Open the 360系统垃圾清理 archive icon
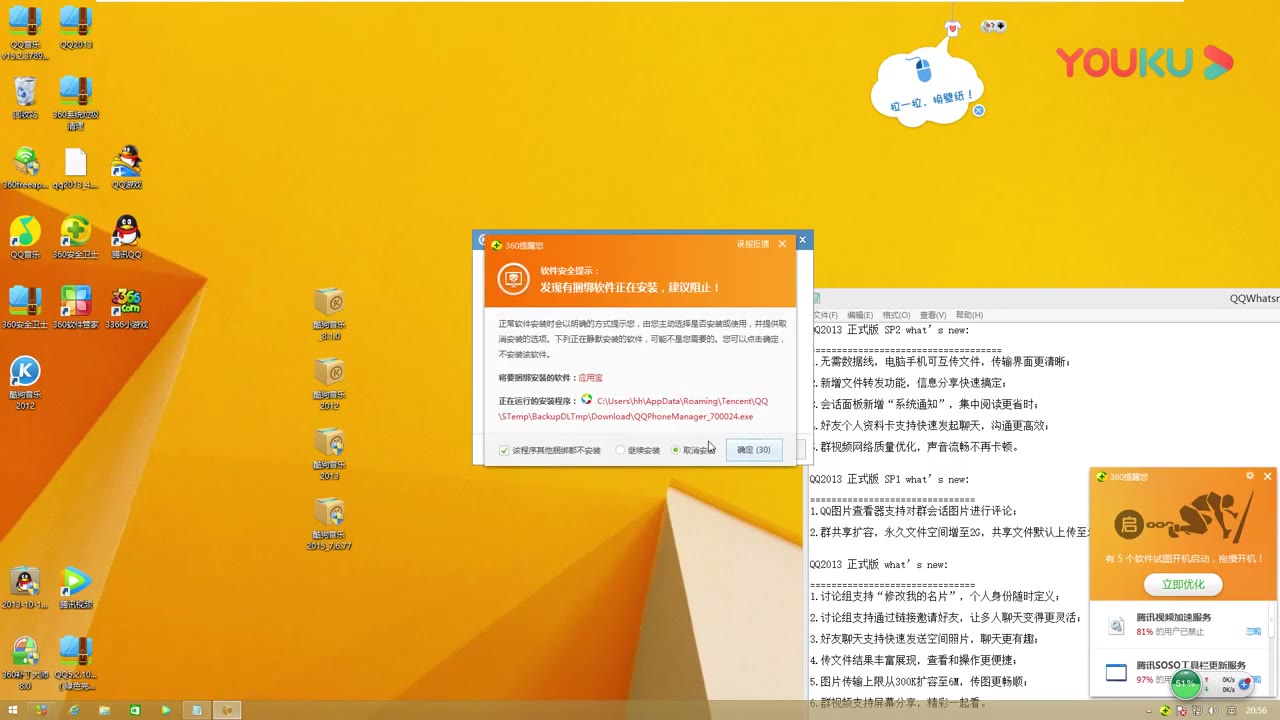This screenshot has width=1280, height=720. [x=76, y=102]
